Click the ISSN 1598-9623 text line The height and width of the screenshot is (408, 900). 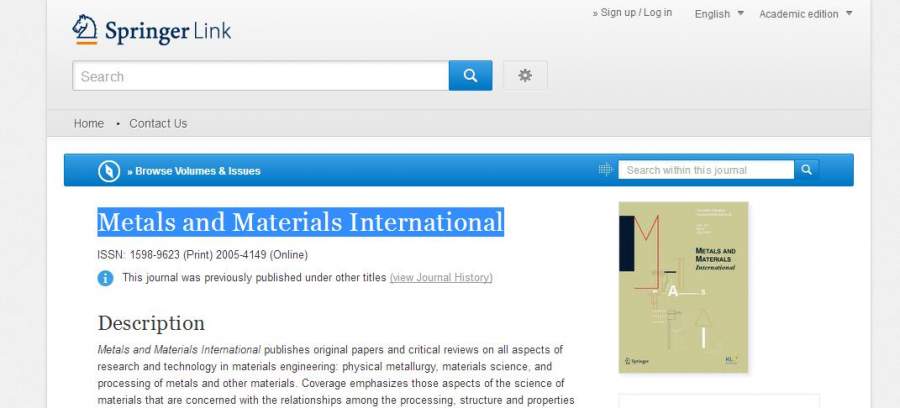pyautogui.click(x=203, y=255)
